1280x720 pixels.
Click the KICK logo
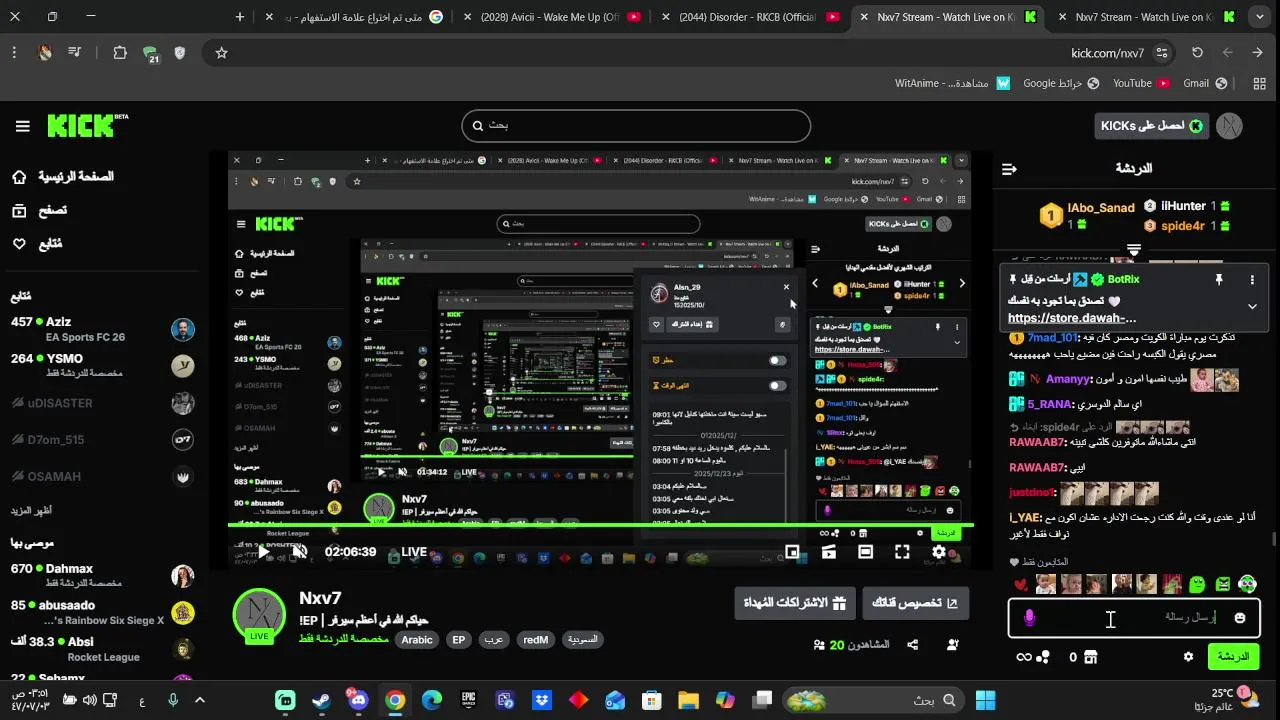(x=88, y=125)
